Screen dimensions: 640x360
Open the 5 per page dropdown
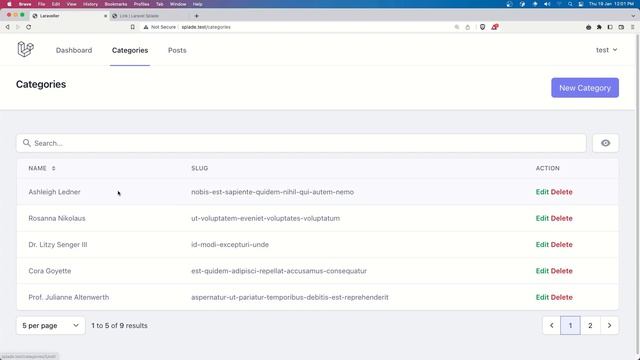[x=51, y=325]
